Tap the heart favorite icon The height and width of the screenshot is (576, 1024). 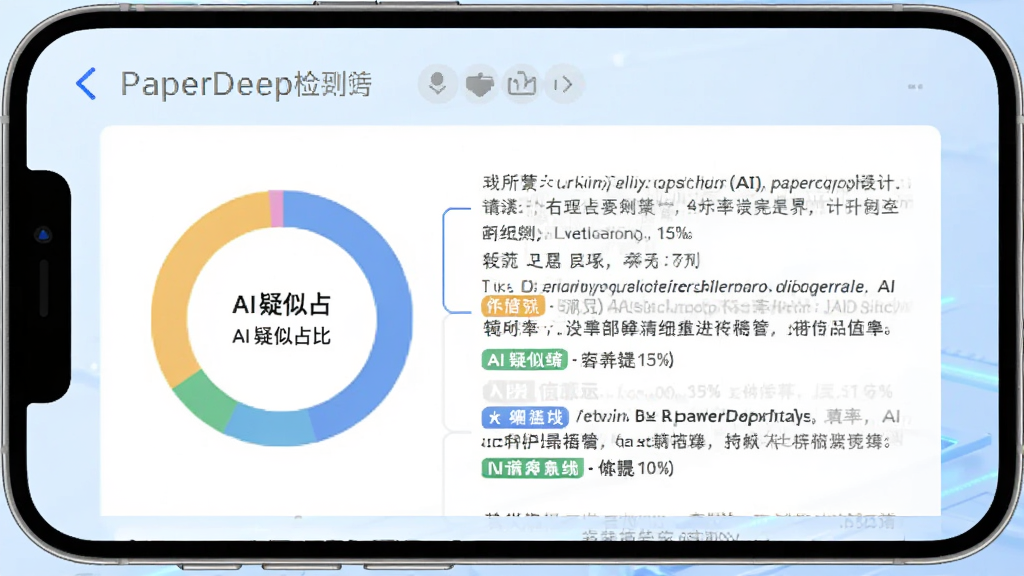tap(479, 84)
